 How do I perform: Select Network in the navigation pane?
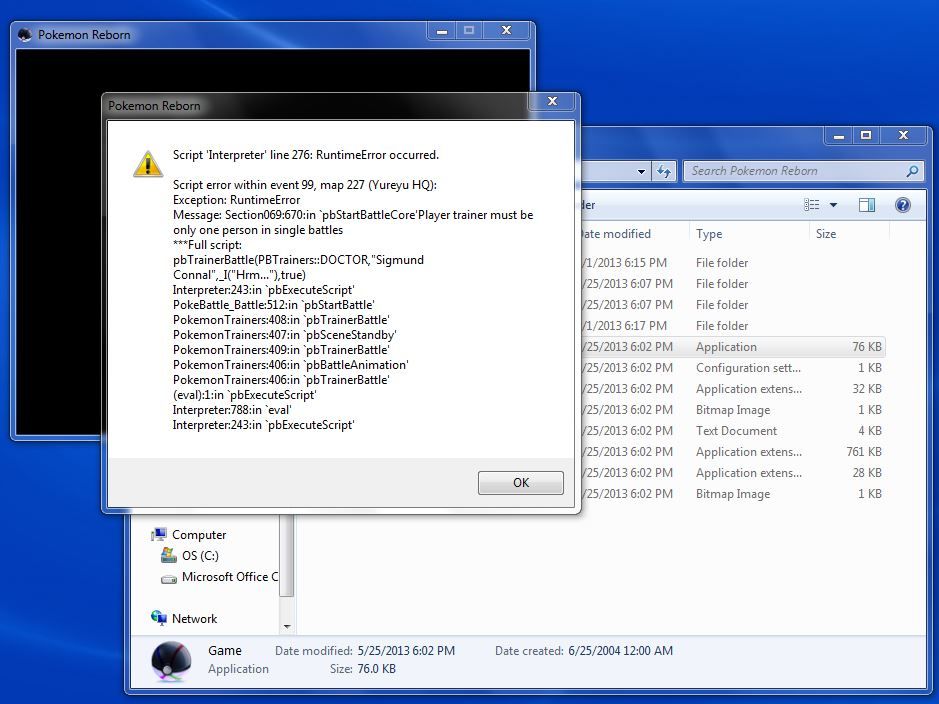(194, 619)
